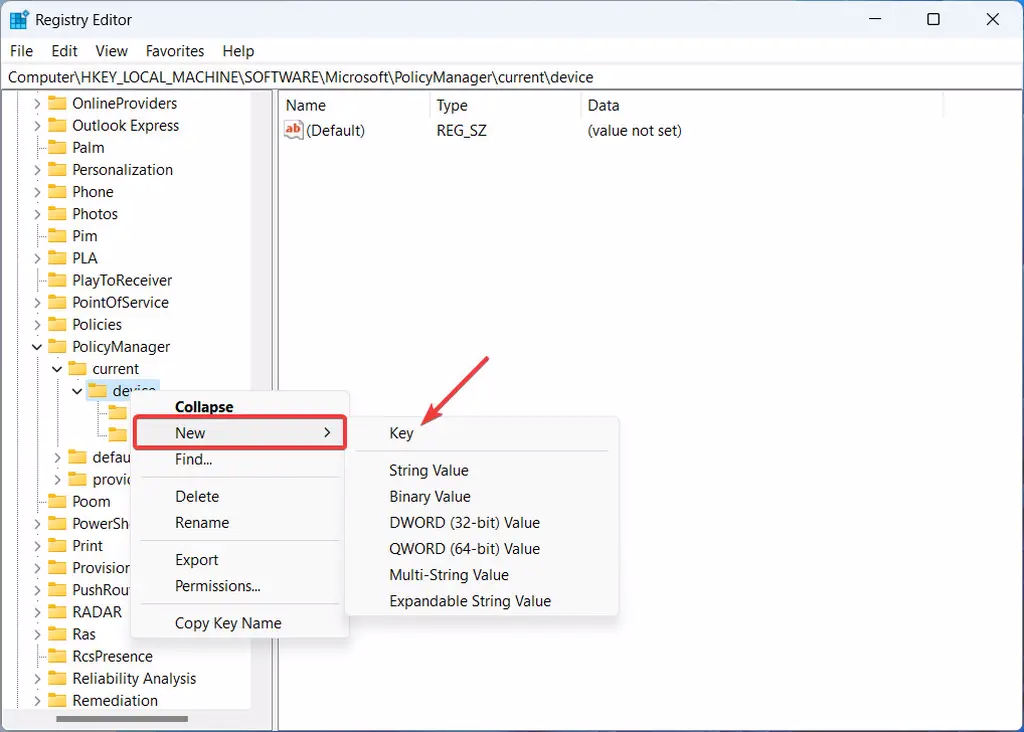The height and width of the screenshot is (732, 1024).
Task: Click the (Default) string value icon
Action: coord(293,130)
